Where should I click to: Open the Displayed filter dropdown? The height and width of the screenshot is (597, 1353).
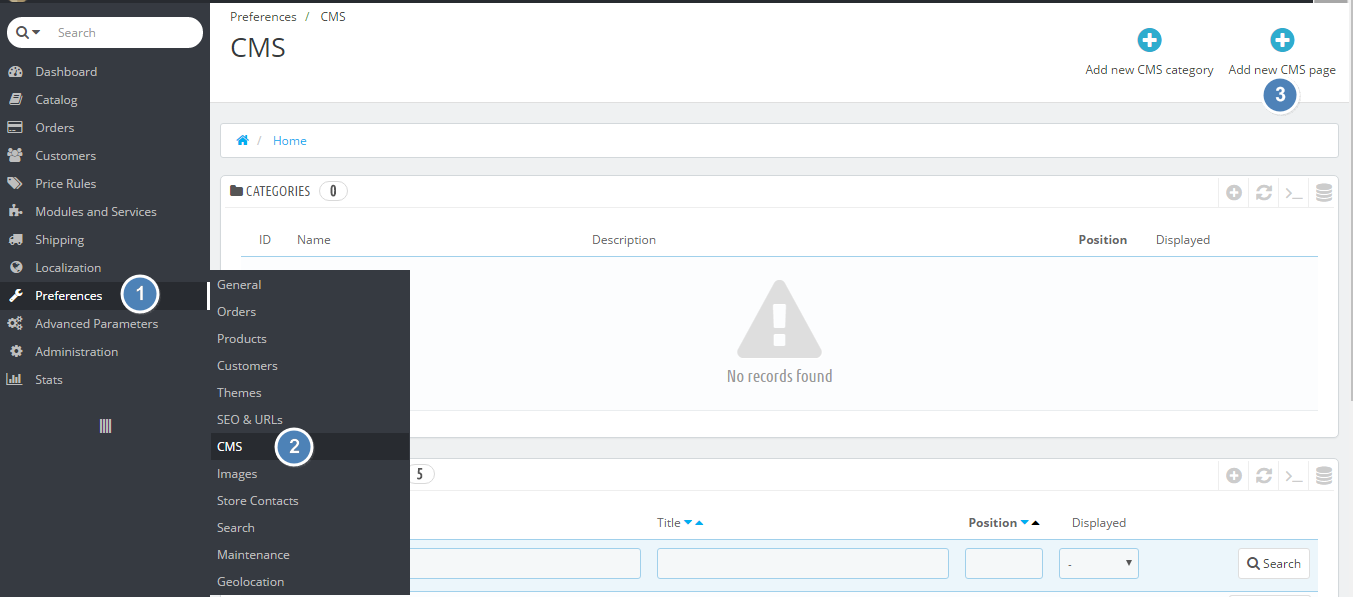[x=1098, y=564]
